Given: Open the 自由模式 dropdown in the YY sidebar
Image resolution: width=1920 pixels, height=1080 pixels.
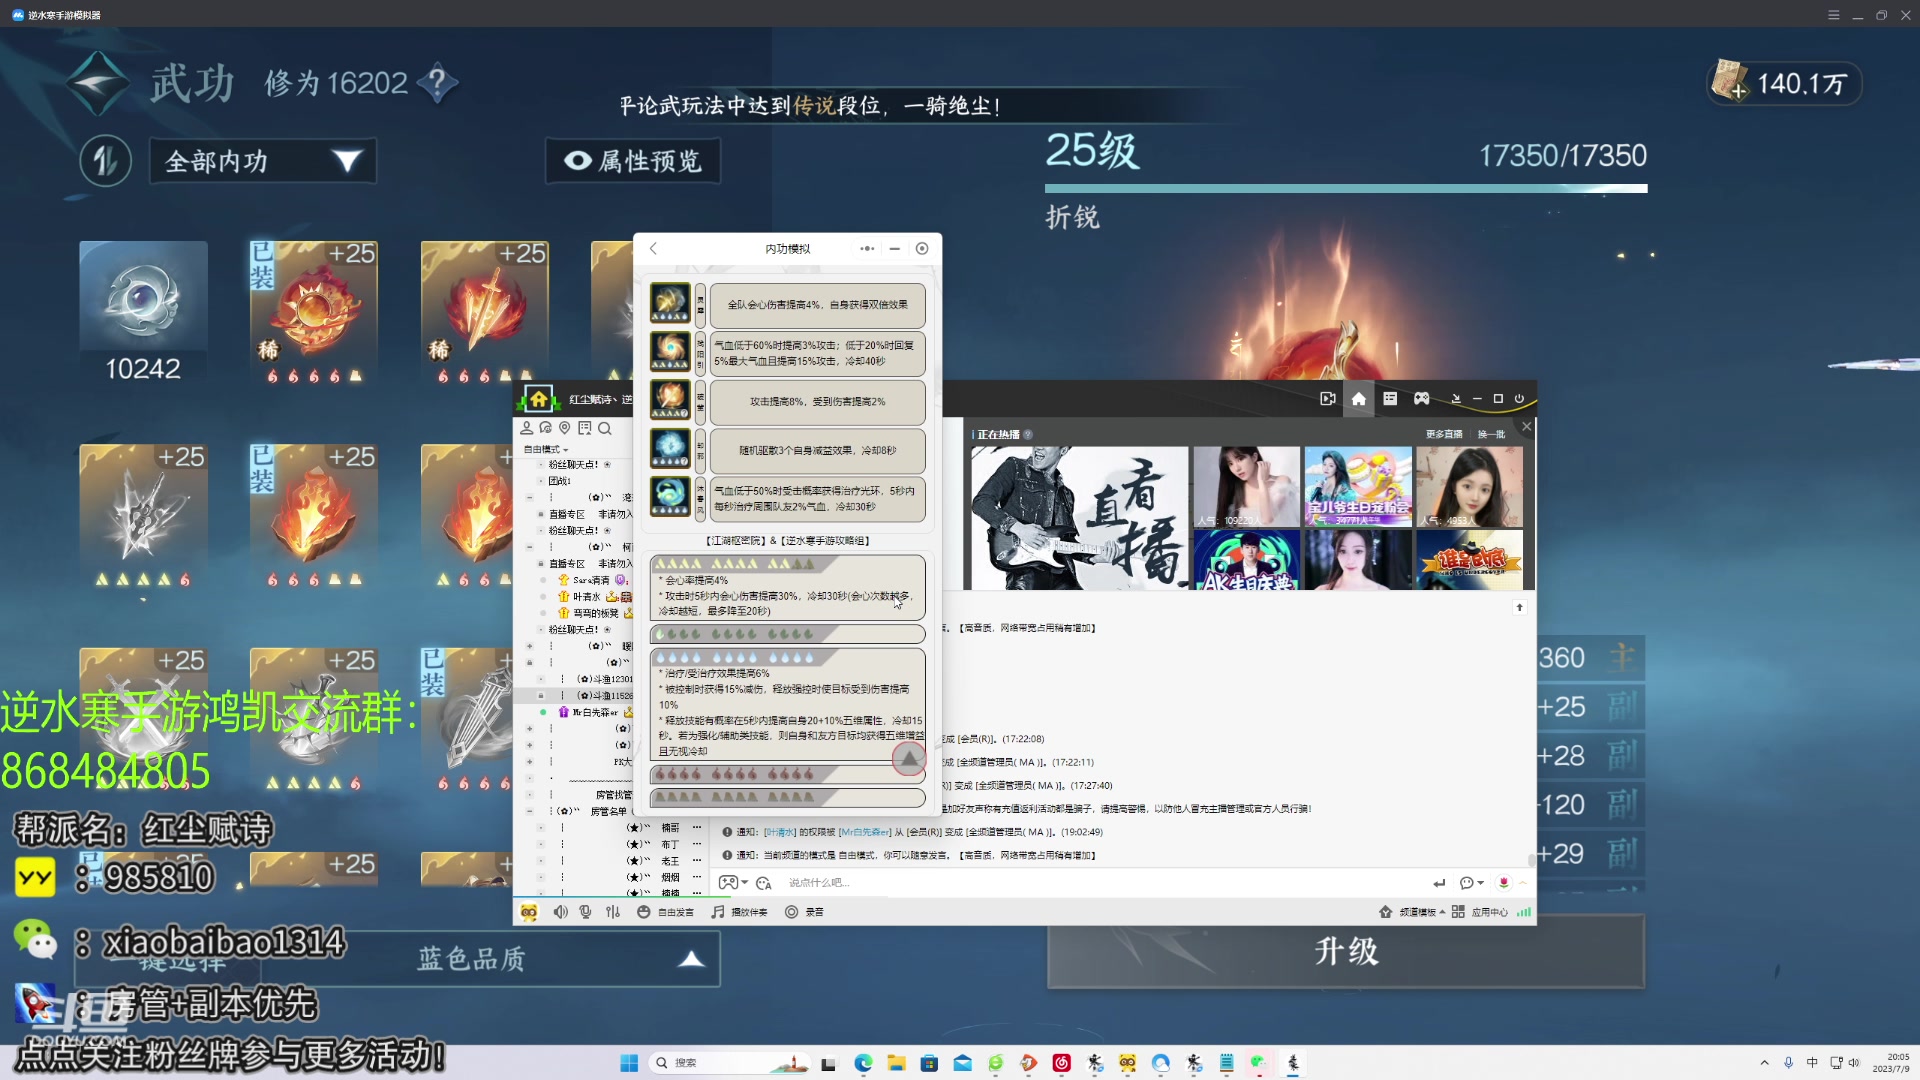Looking at the screenshot, I should tap(546, 450).
